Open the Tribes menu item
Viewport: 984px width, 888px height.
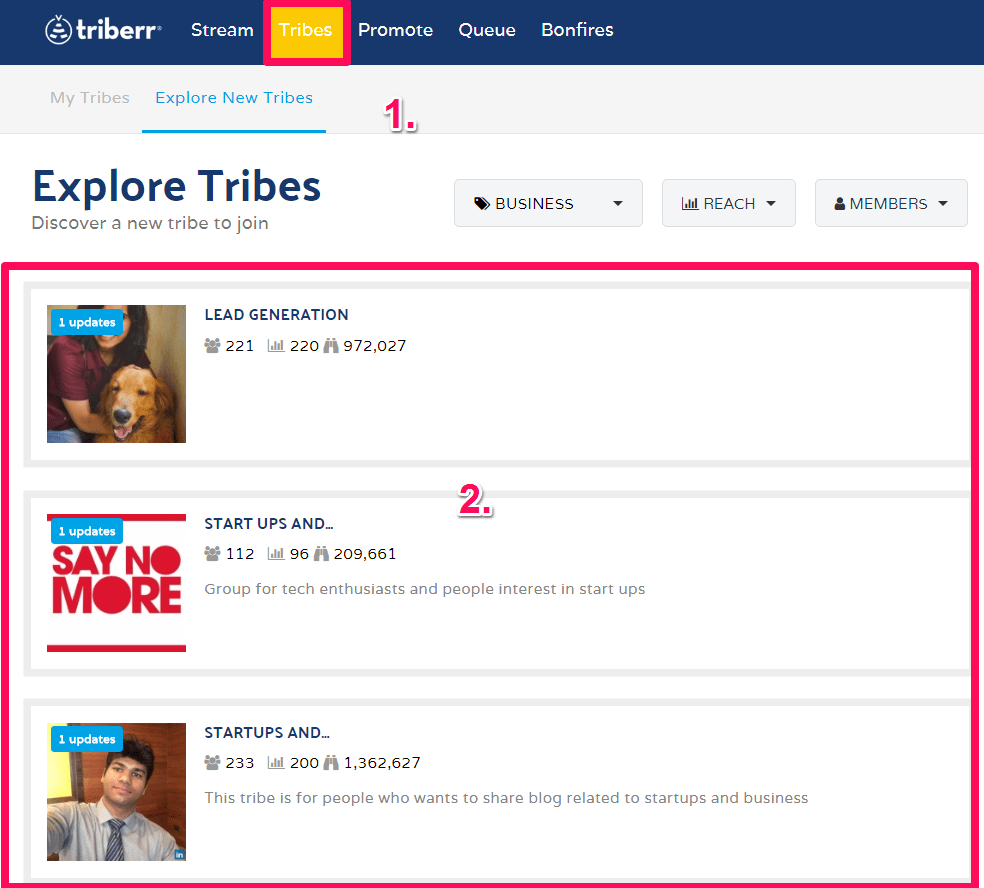point(305,30)
